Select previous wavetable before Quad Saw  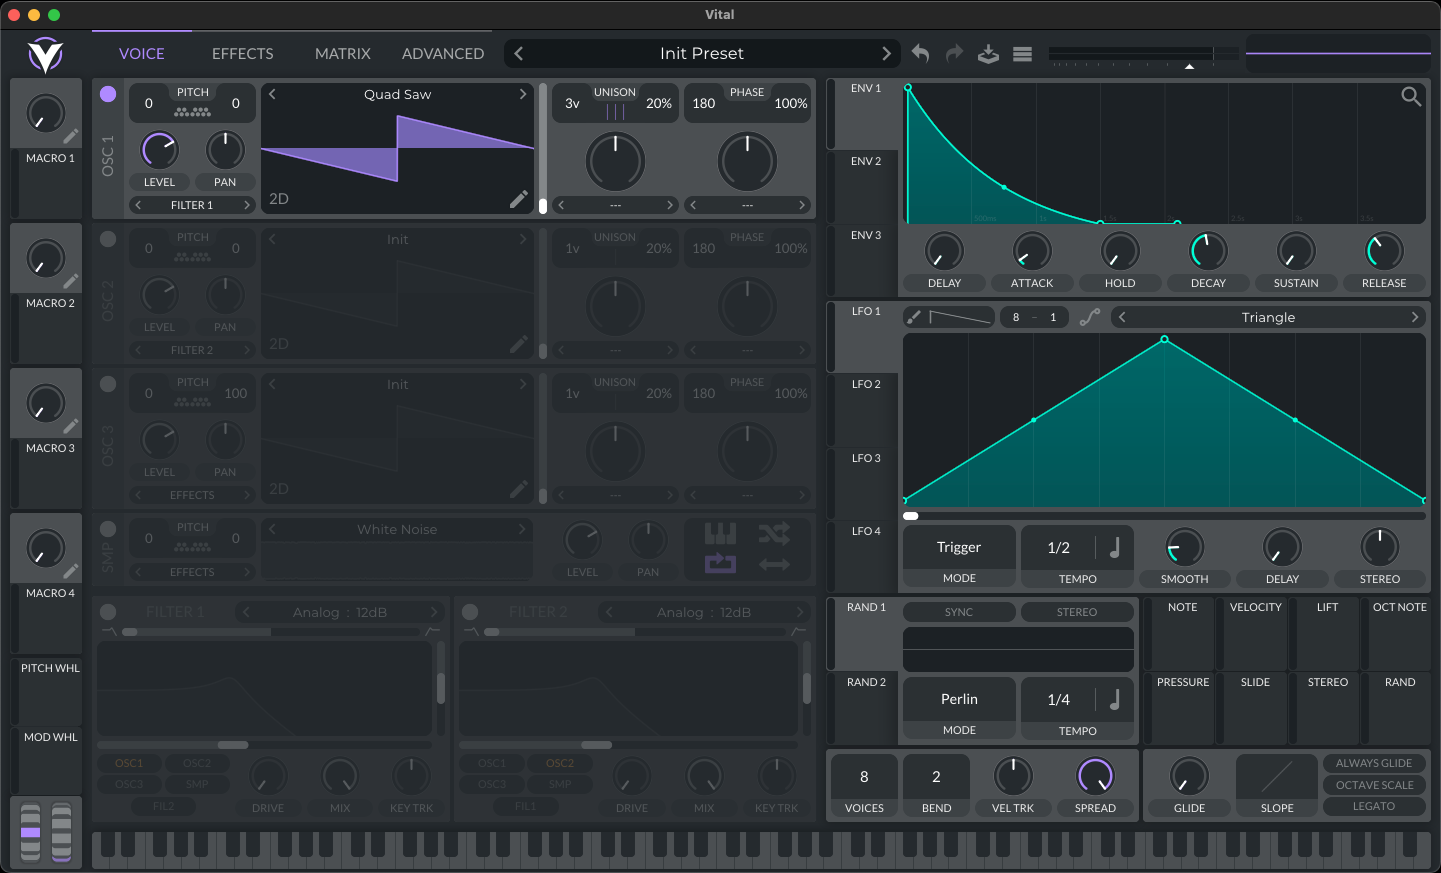272,94
